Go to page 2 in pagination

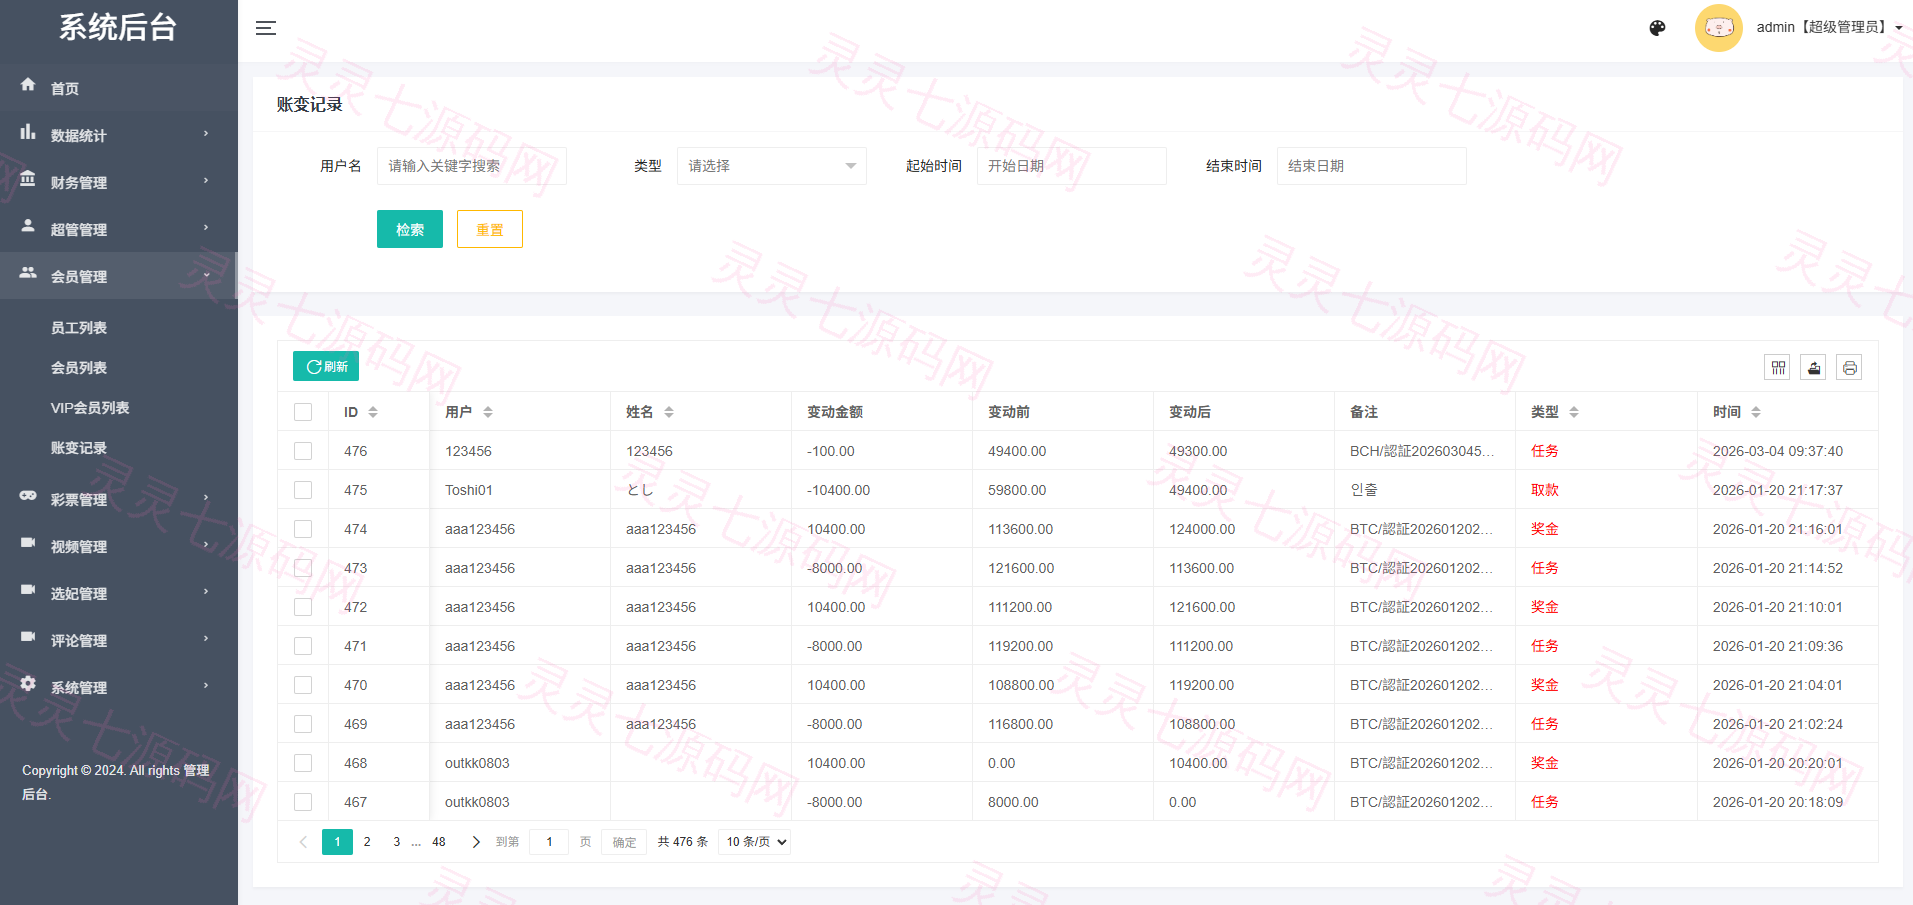tap(367, 842)
